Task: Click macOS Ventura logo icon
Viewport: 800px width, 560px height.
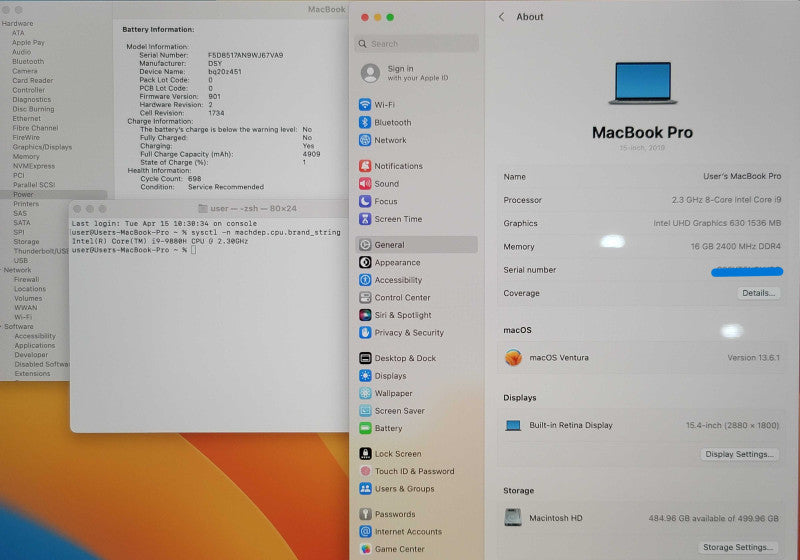Action: click(513, 358)
